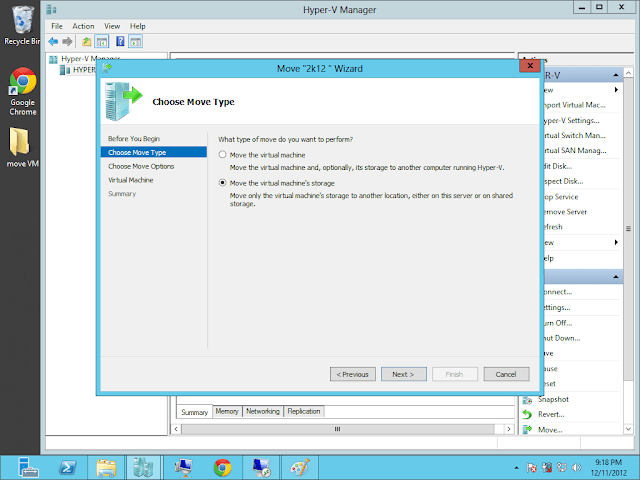The image size is (640, 480).
Task: Open the View menu
Action: point(112,25)
